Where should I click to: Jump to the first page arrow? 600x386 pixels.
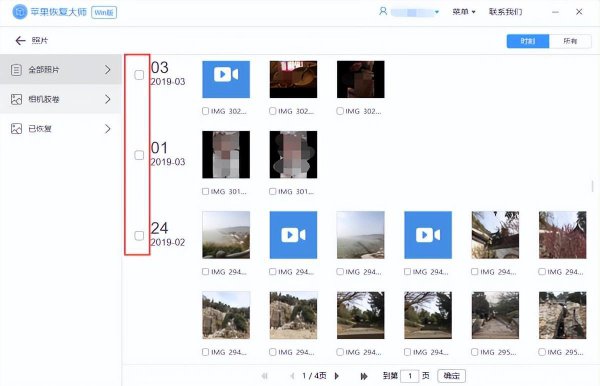264,376
